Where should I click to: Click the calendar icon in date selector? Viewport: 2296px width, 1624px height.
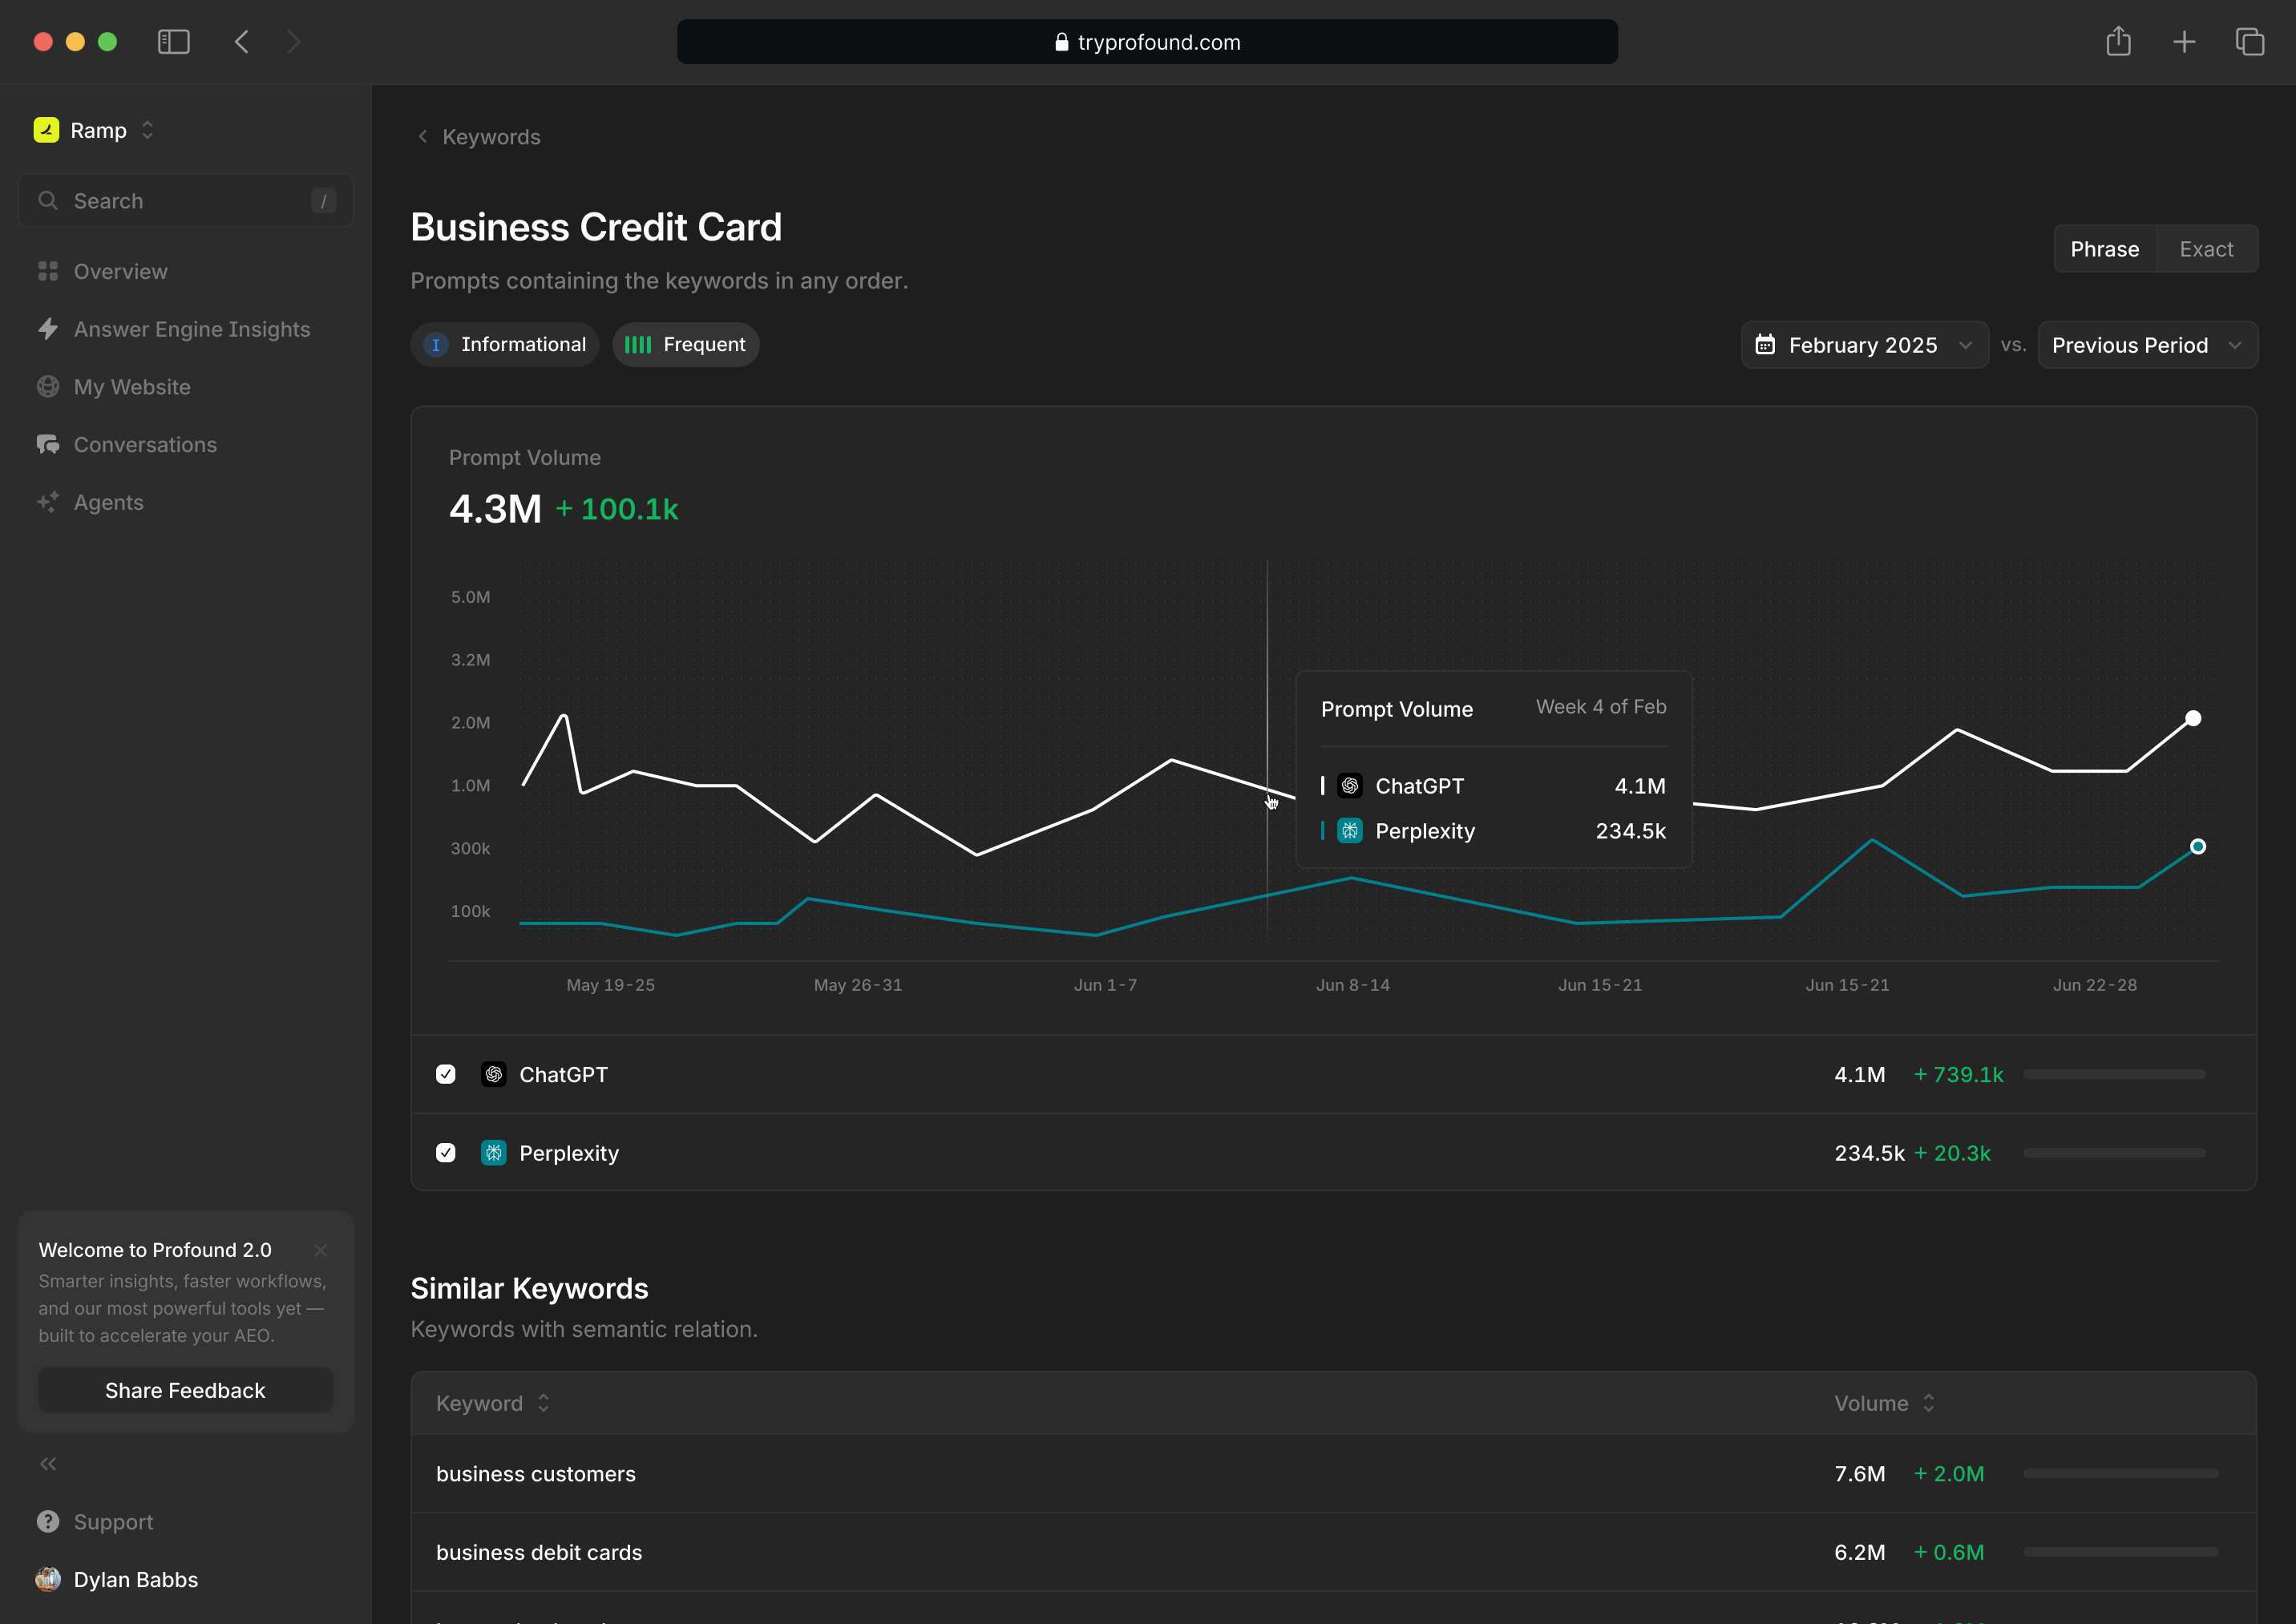(x=1765, y=345)
